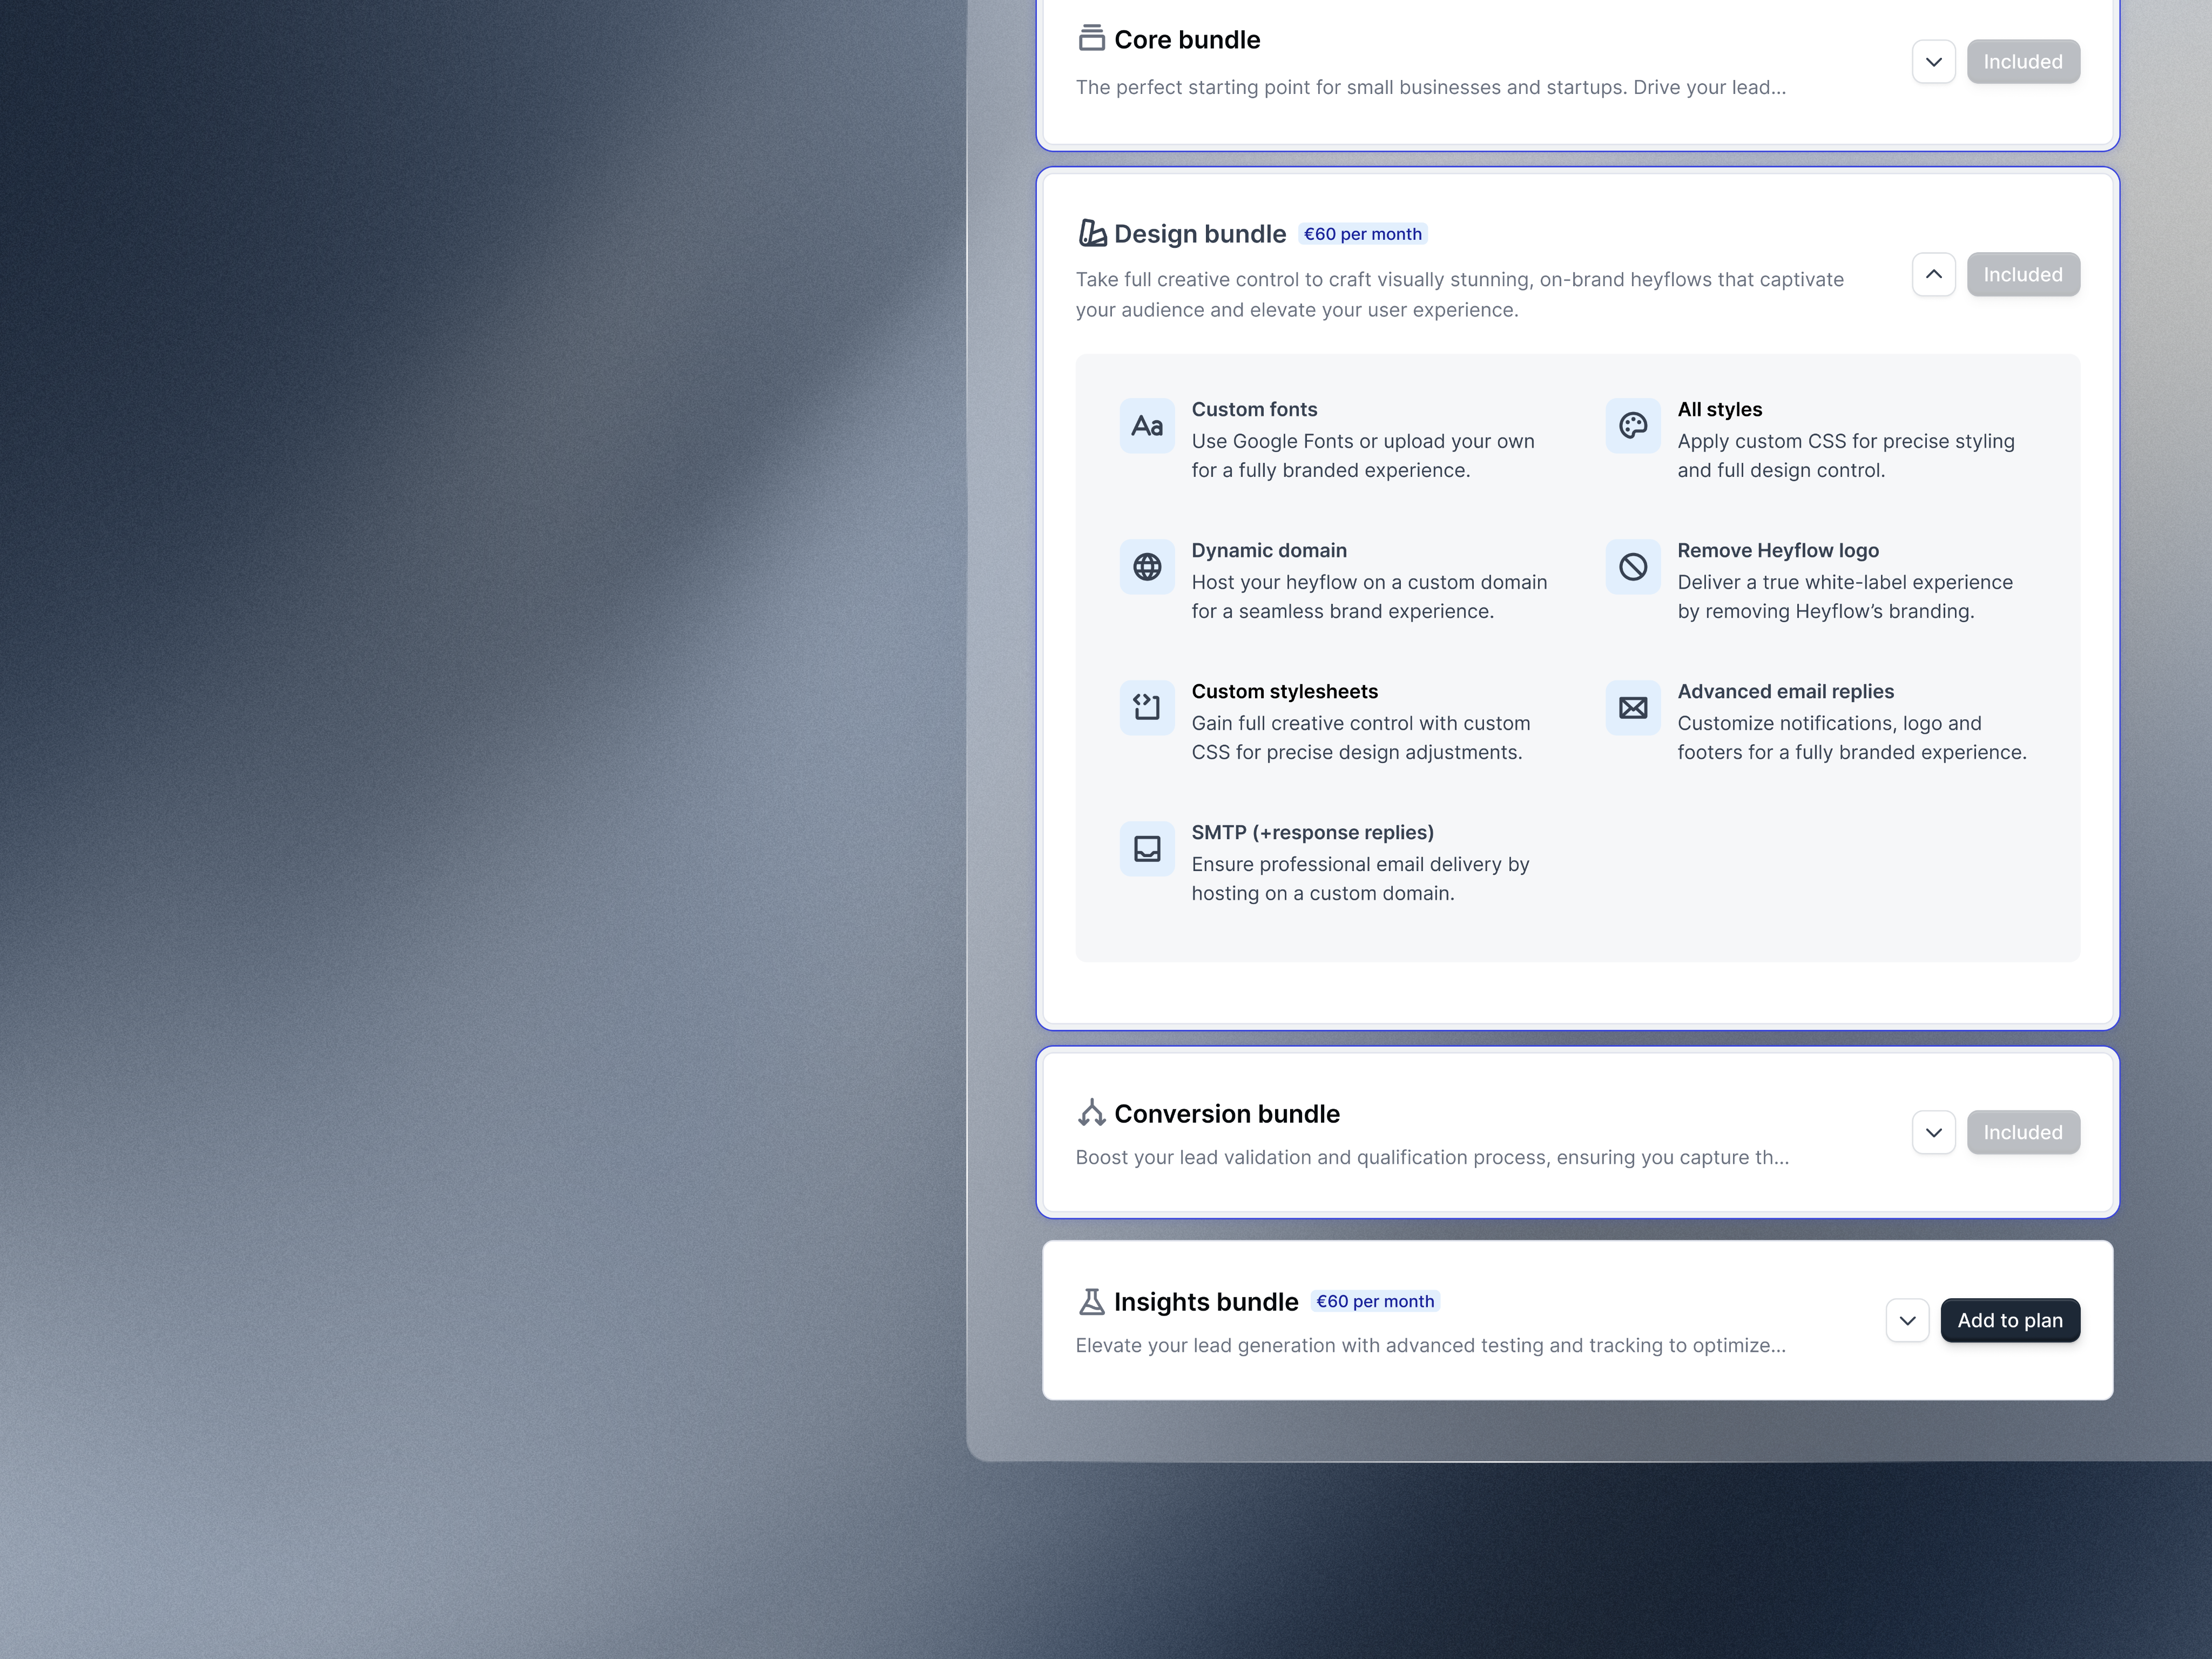Click the Advanced email replies envelope icon
This screenshot has height=1659, width=2212.
tap(1632, 708)
